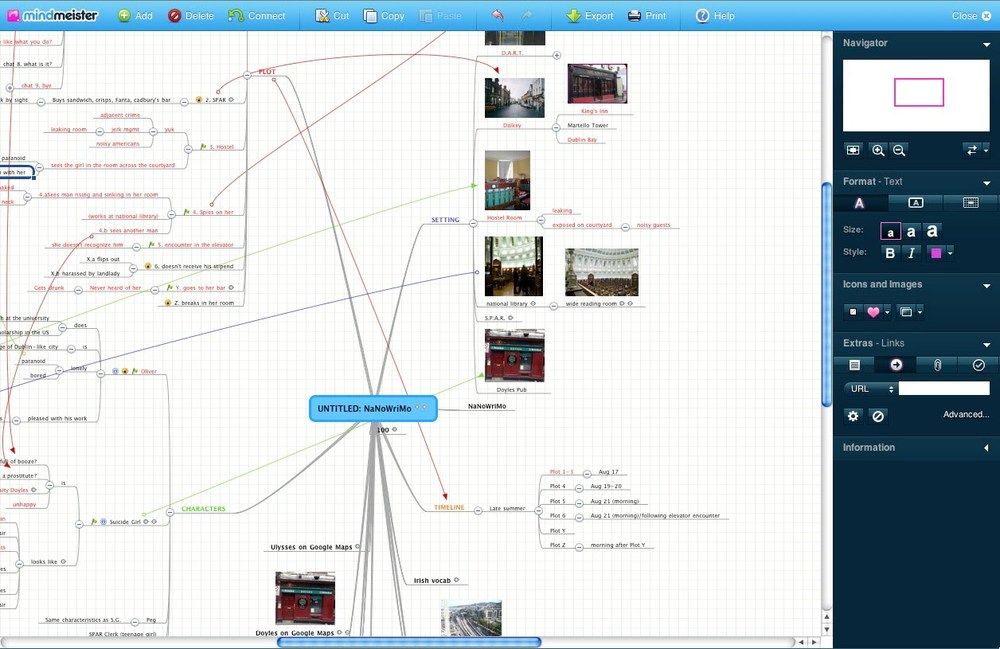Screen dimensions: 1000x649
Task: Click the Delete toolbar icon
Action: [x=174, y=16]
